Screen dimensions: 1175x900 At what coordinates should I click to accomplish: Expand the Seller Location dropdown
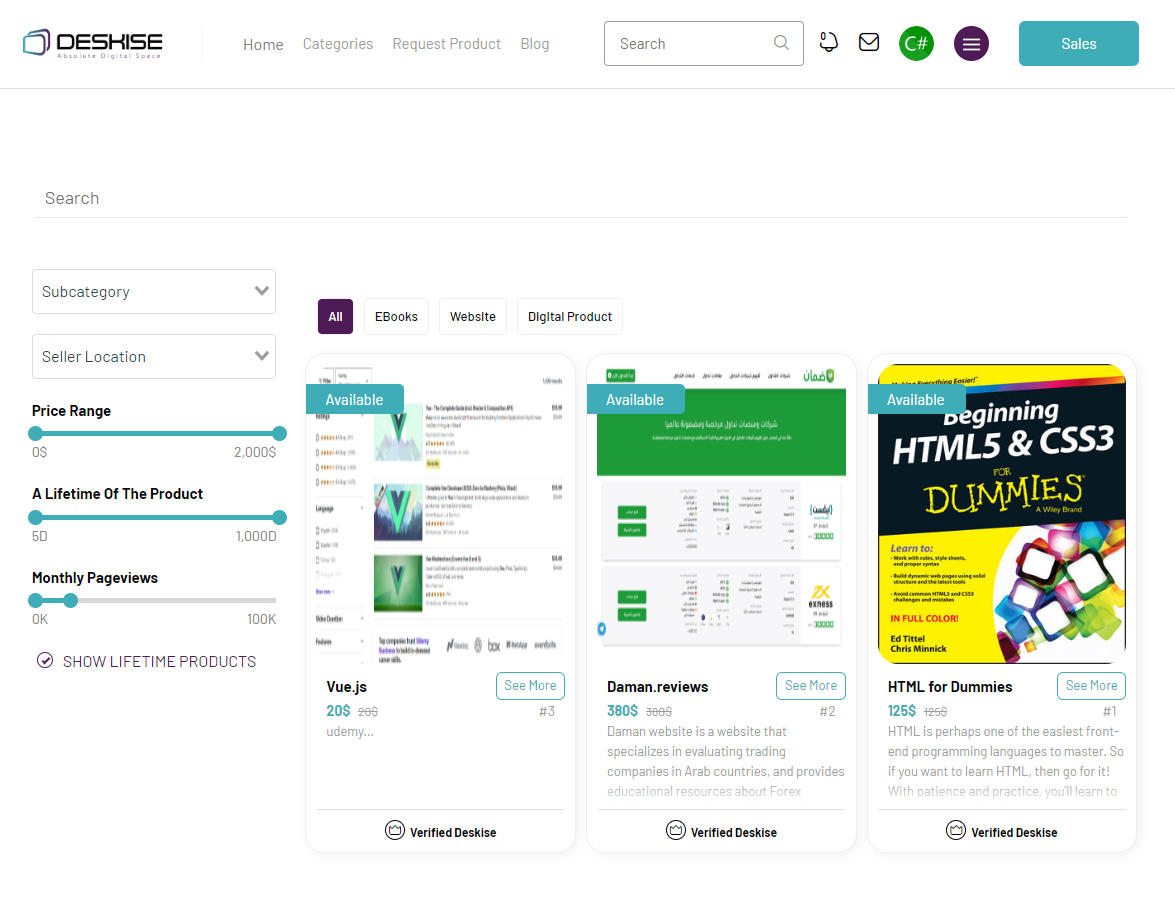[x=154, y=356]
